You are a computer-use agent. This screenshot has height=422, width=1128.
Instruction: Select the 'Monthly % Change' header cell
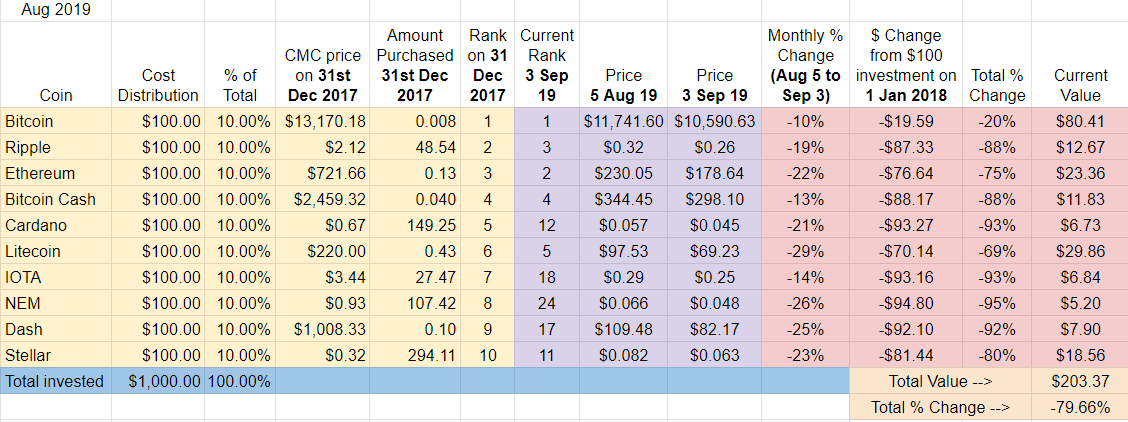[805, 65]
